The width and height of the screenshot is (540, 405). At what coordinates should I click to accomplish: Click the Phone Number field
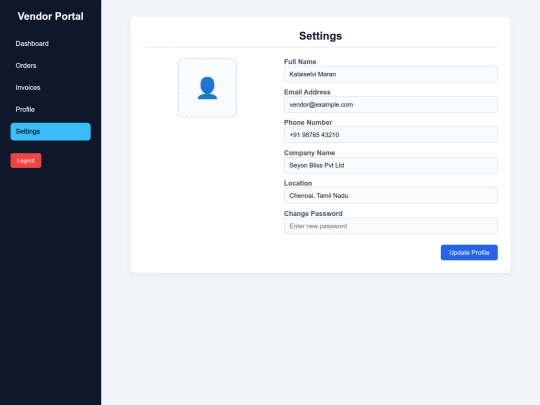pos(391,135)
